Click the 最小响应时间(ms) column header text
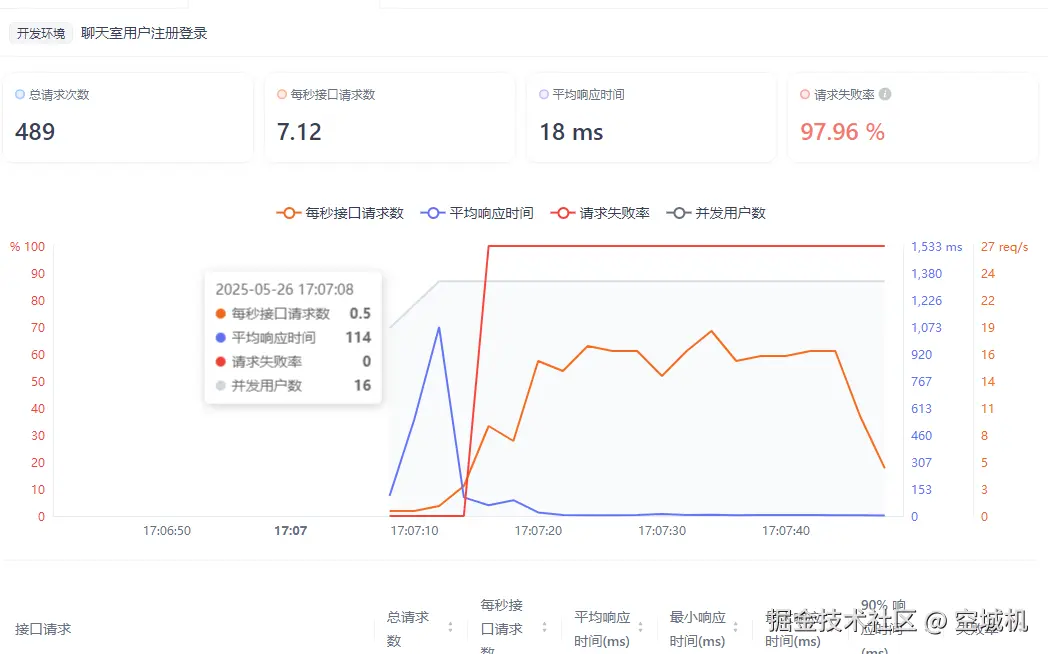Image resolution: width=1048 pixels, height=654 pixels. [x=697, y=629]
